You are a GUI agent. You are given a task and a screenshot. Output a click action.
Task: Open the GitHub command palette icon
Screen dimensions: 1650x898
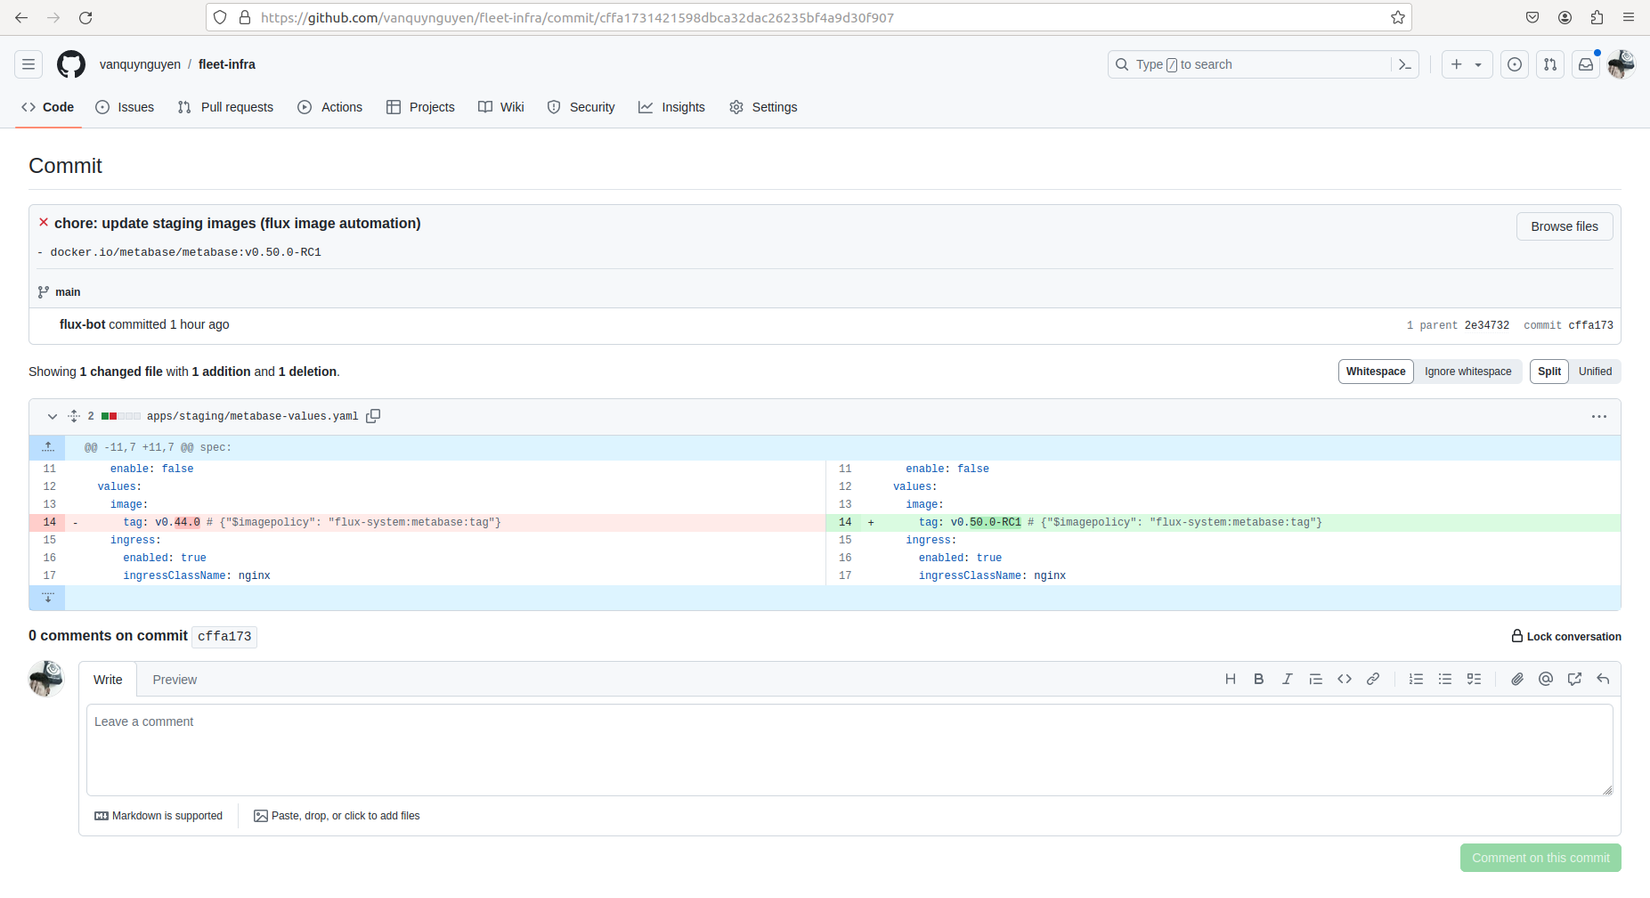coord(1405,65)
